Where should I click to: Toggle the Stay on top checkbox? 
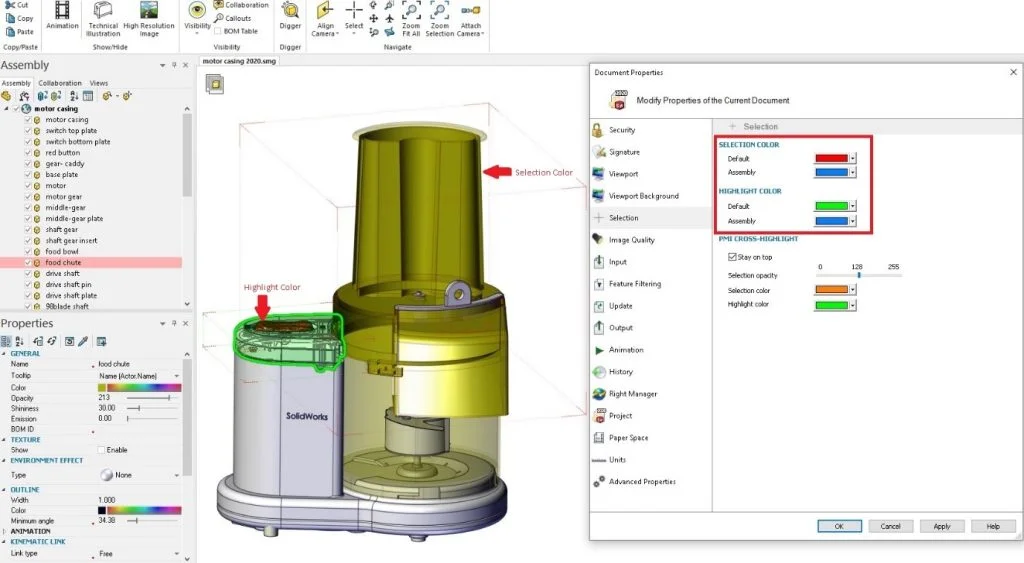click(732, 257)
